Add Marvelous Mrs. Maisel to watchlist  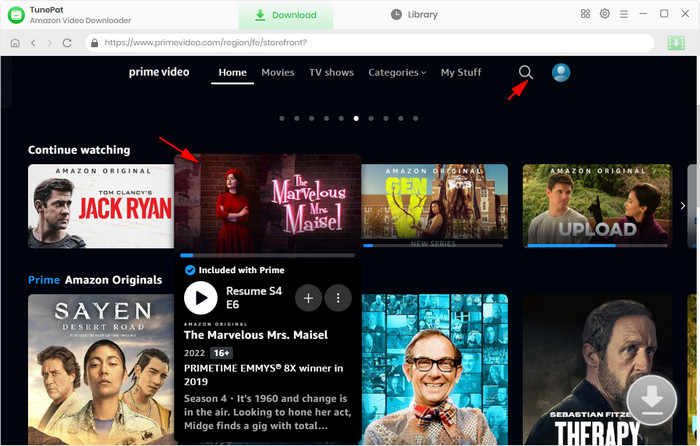(308, 298)
